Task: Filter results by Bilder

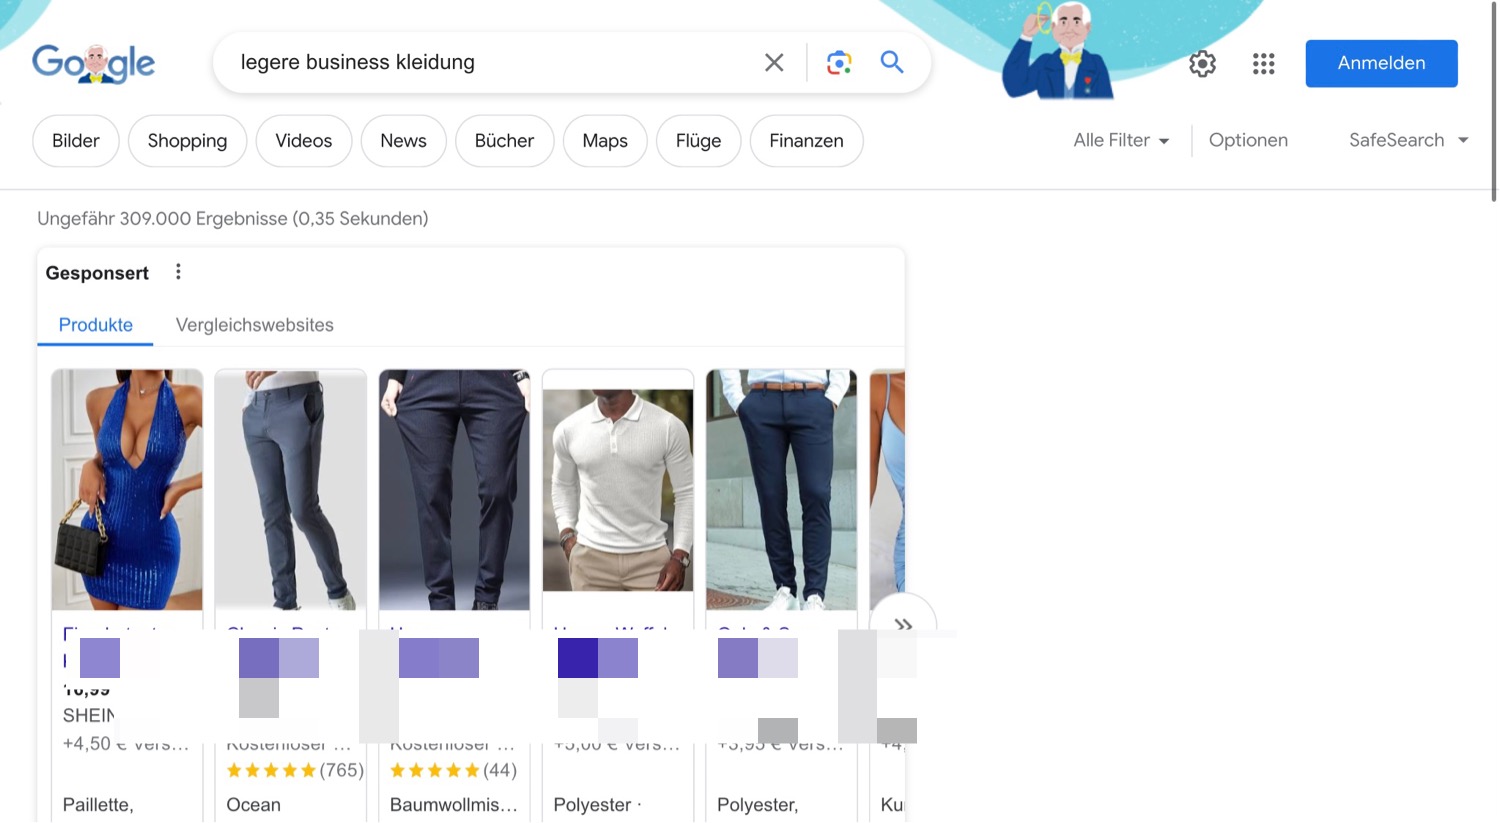Action: pyautogui.click(x=76, y=141)
